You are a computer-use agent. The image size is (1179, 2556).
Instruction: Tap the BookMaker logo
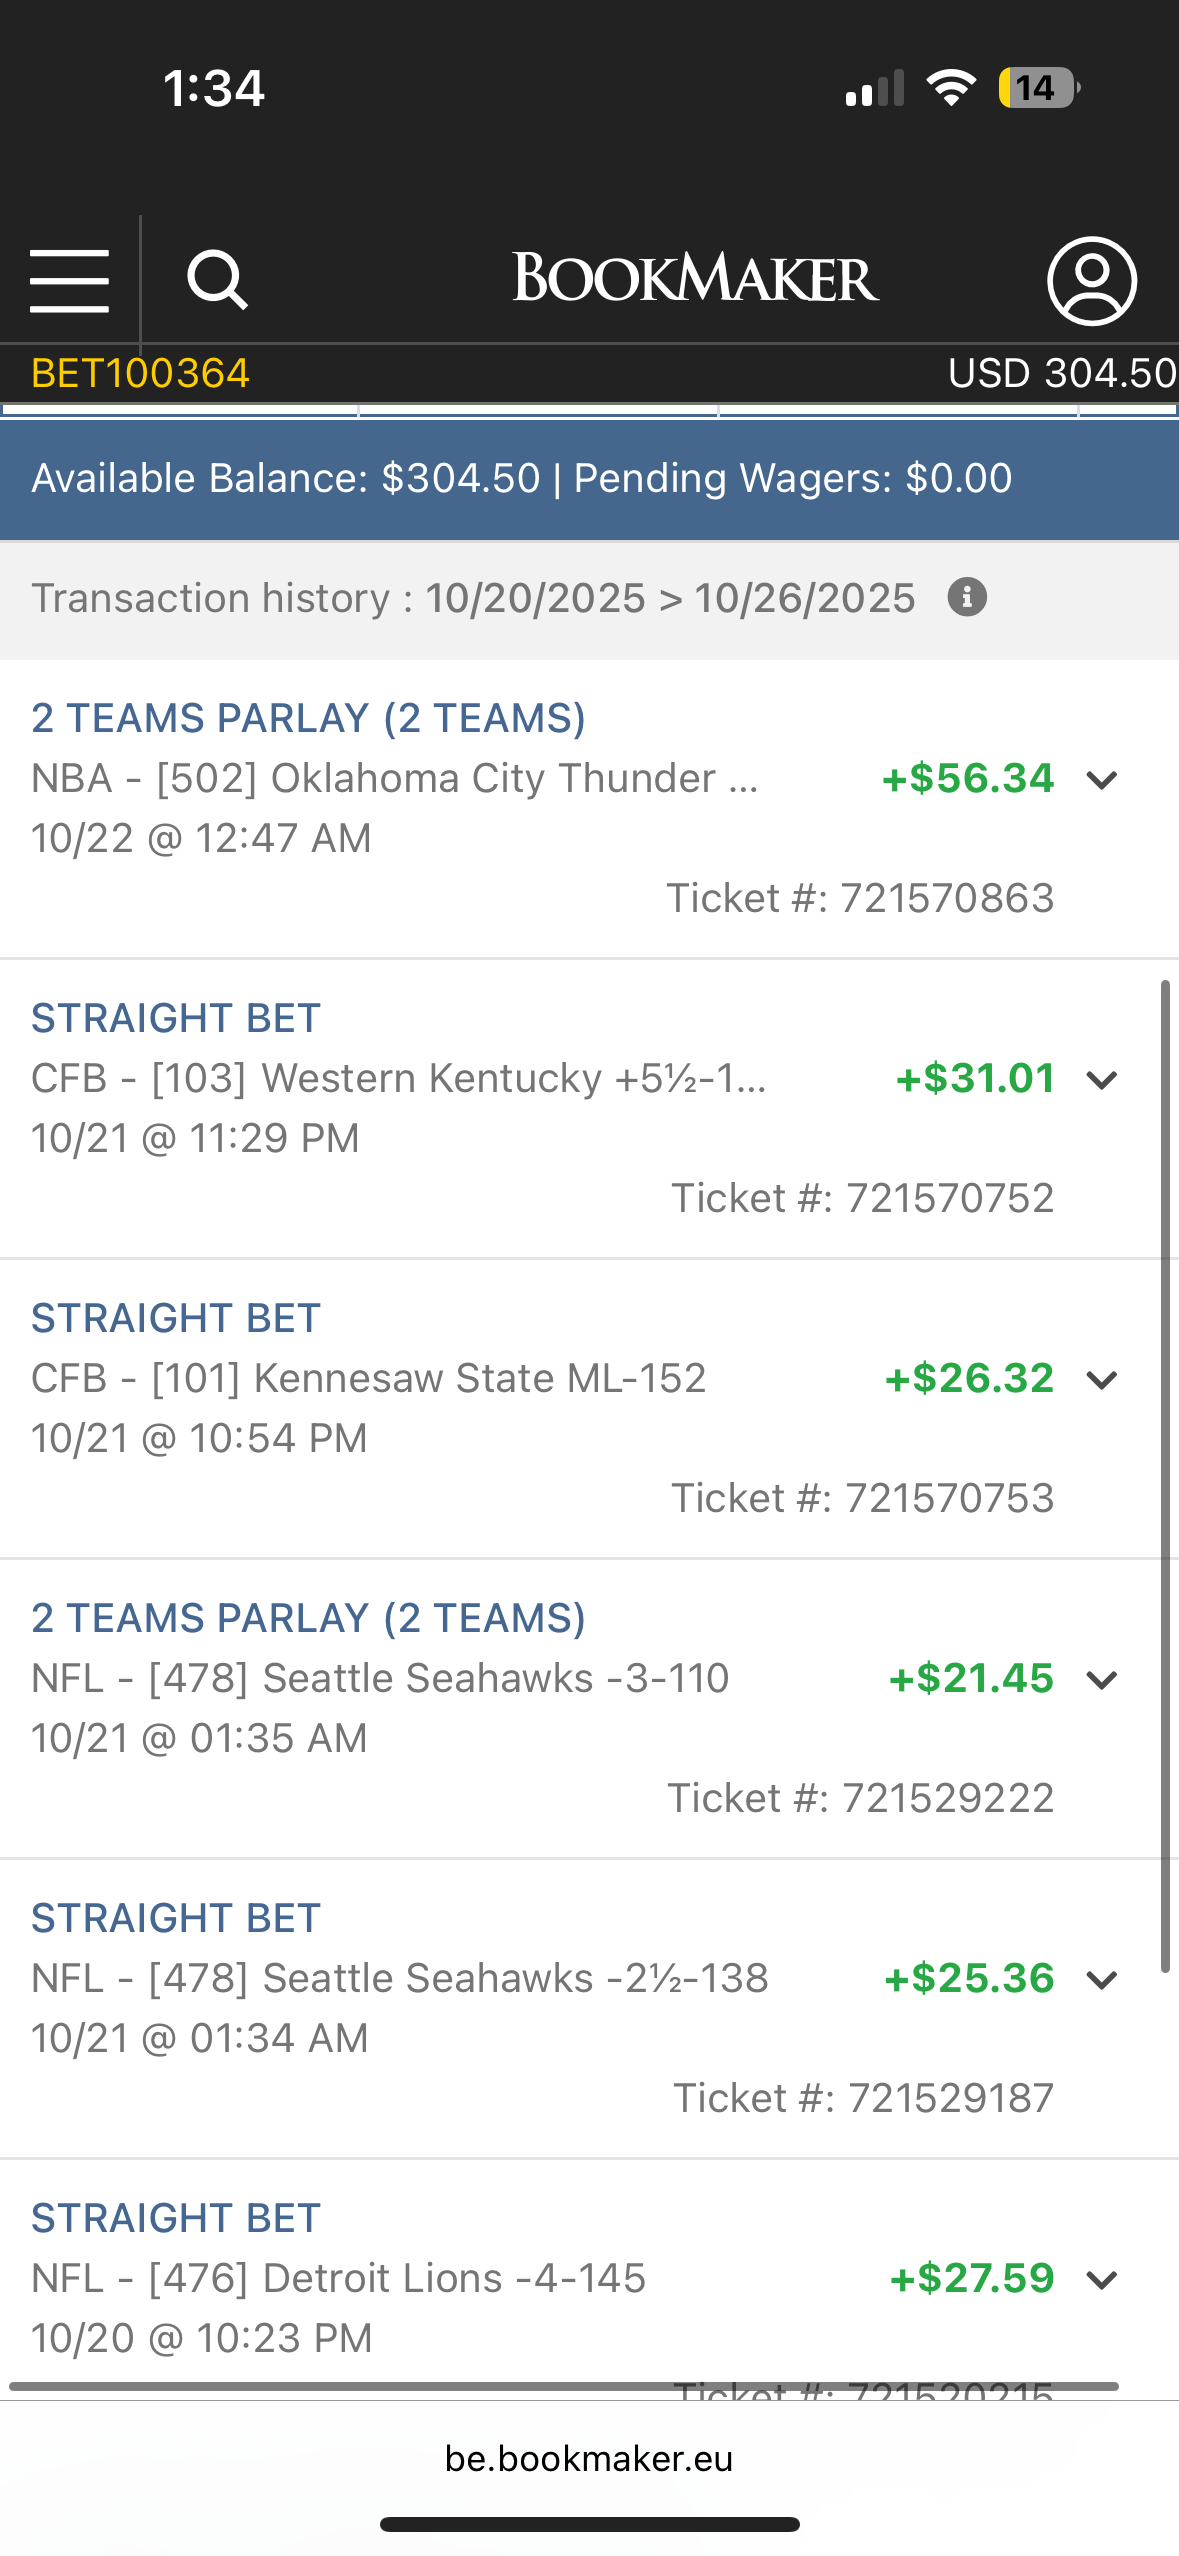click(x=695, y=278)
